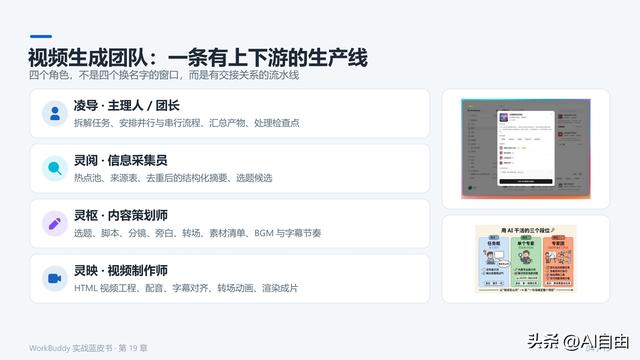Click the pencil icon beside 灵枢 · 内容策划师

coord(55,223)
